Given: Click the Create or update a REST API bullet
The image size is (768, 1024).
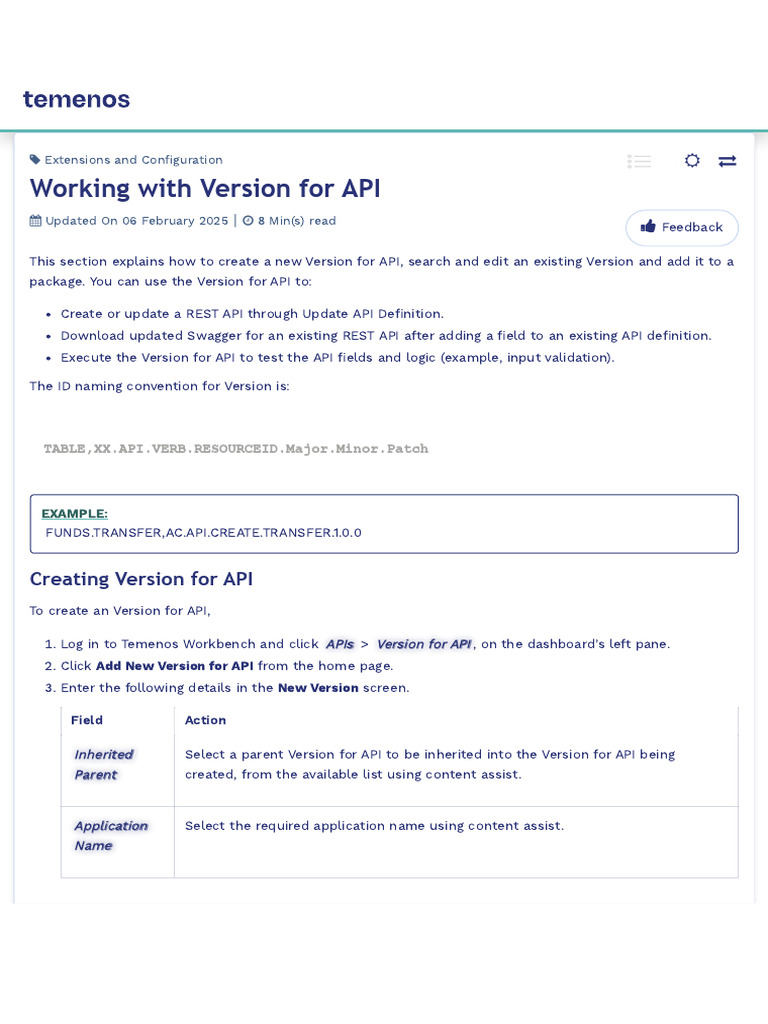Looking at the screenshot, I should coord(252,313).
